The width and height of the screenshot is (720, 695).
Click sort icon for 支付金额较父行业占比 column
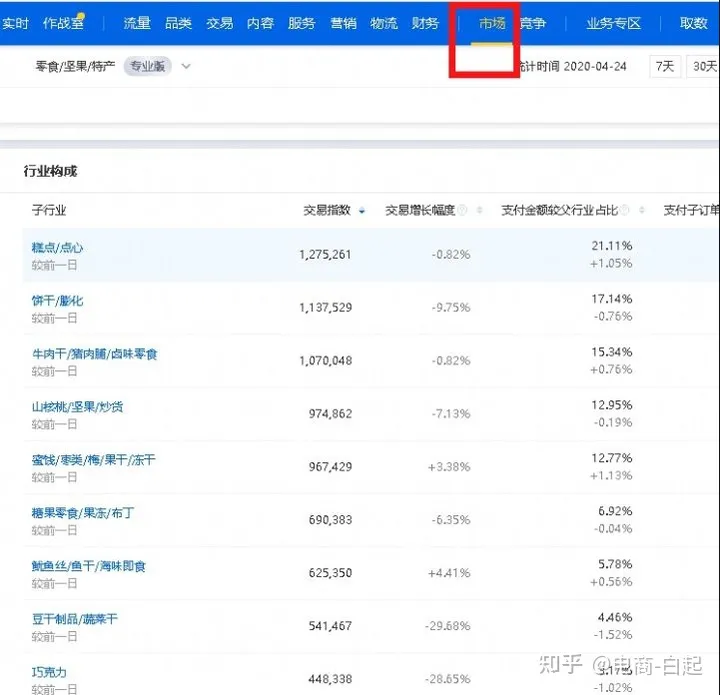point(642,210)
